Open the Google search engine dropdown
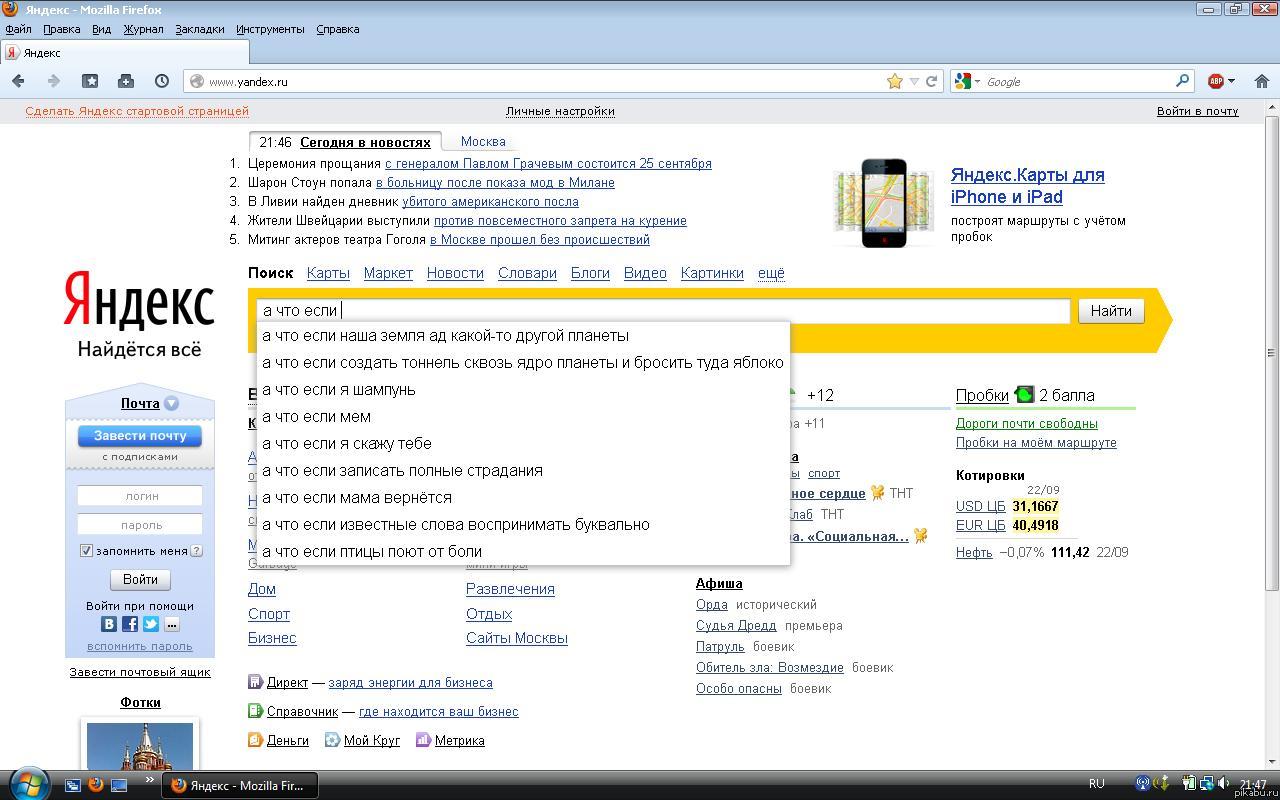 (968, 81)
